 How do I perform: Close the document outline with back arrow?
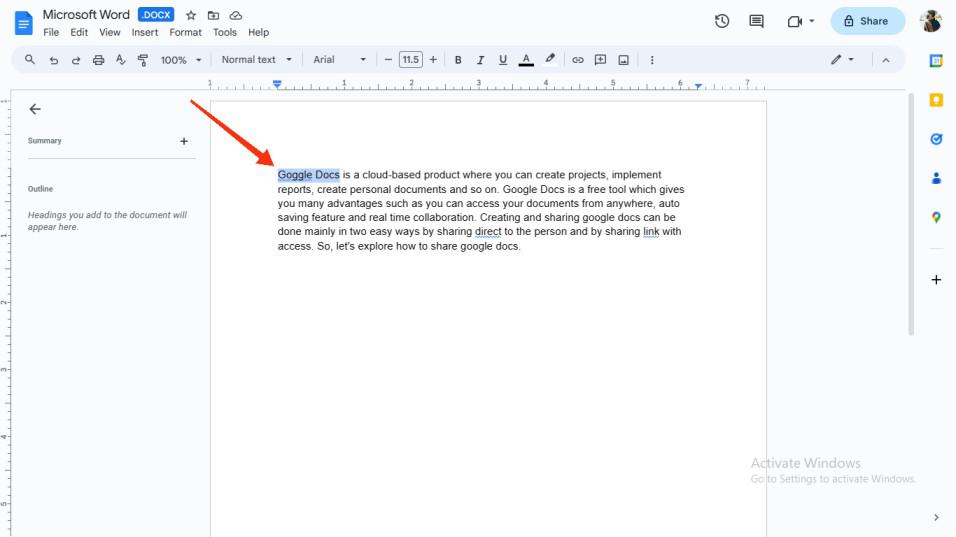(35, 109)
